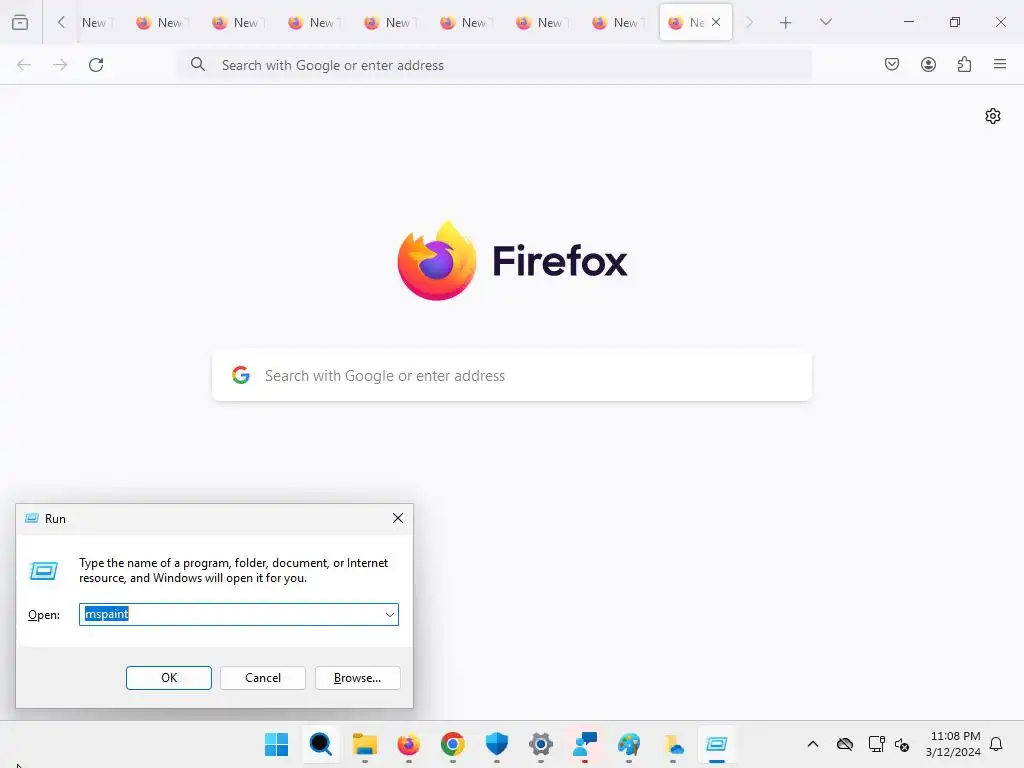The image size is (1024, 768).
Task: Close the Run dialog
Action: tap(398, 519)
